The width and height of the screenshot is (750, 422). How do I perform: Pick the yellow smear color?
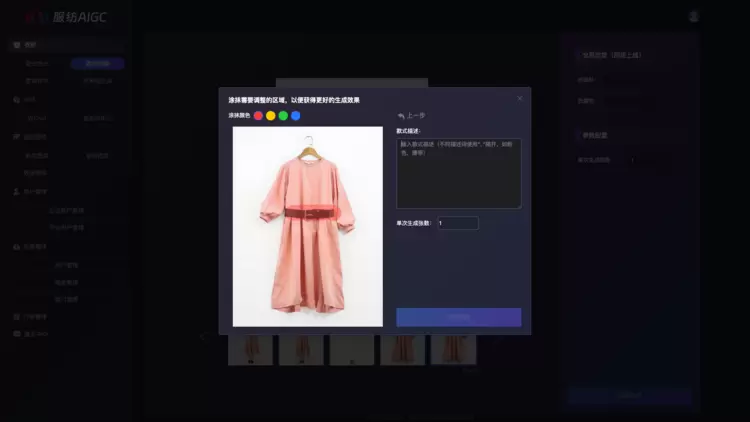(x=271, y=116)
